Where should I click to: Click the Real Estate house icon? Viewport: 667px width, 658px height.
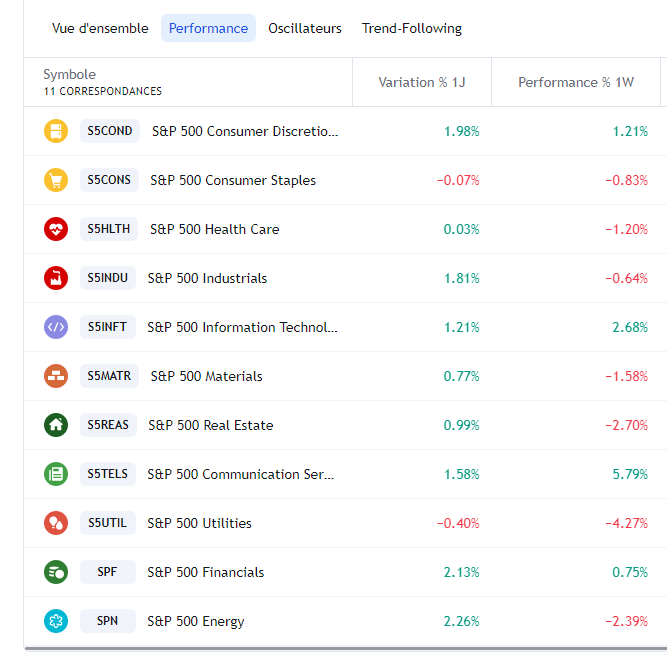point(56,425)
